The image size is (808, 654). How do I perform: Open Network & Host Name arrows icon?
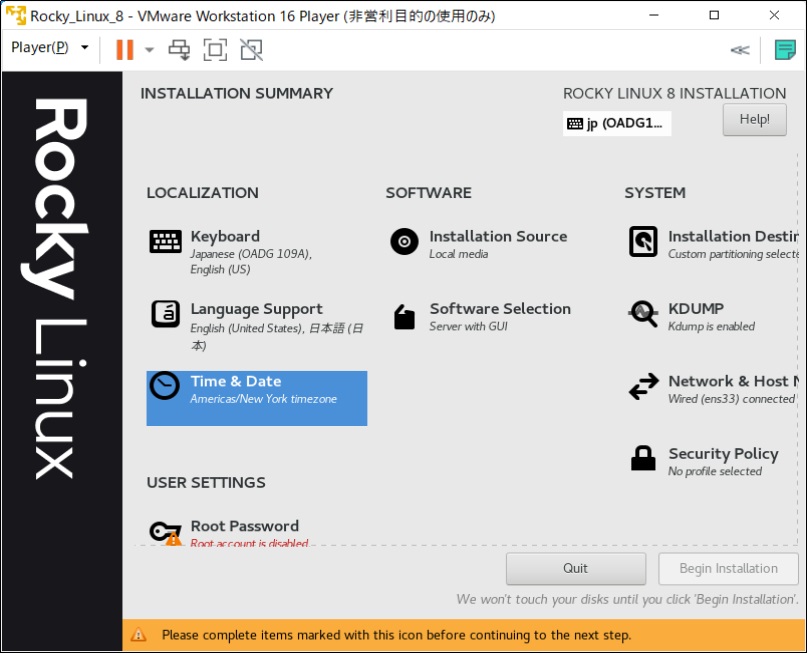click(x=643, y=386)
